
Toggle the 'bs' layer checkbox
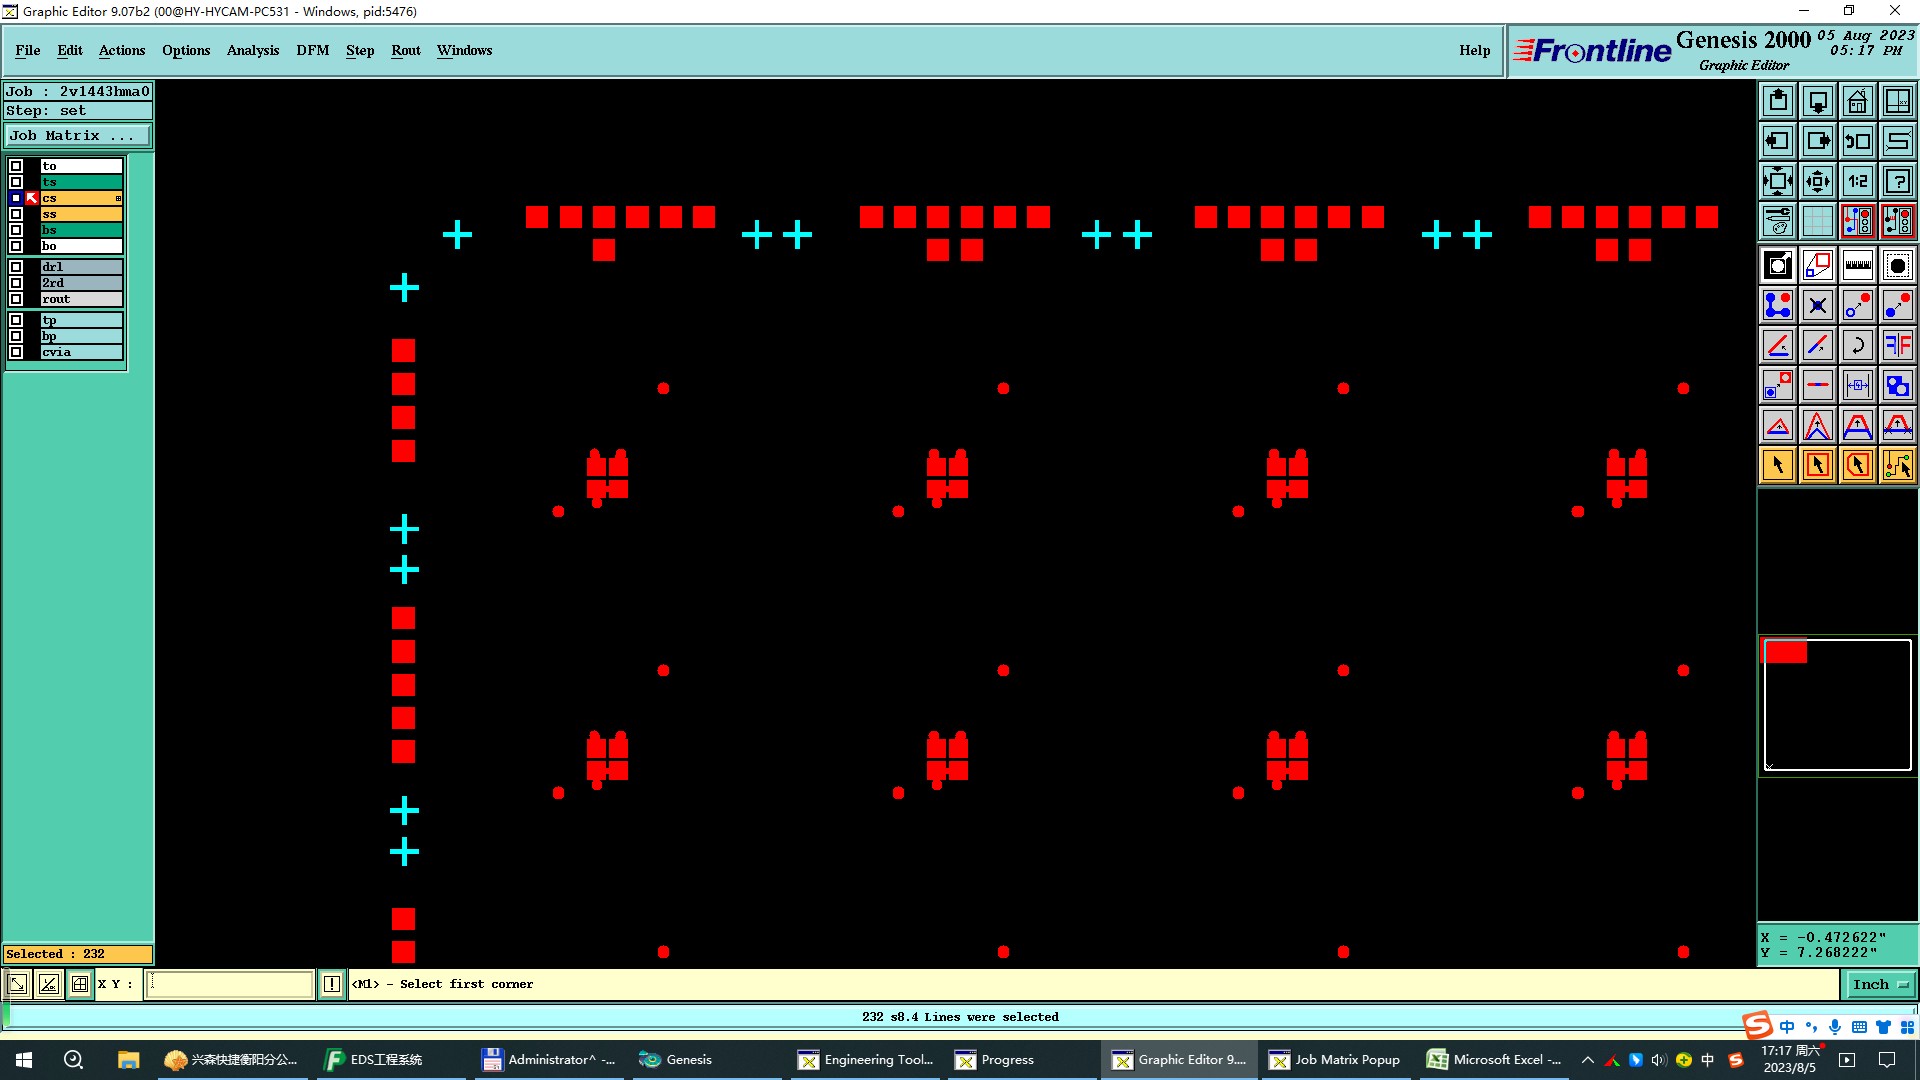(16, 230)
